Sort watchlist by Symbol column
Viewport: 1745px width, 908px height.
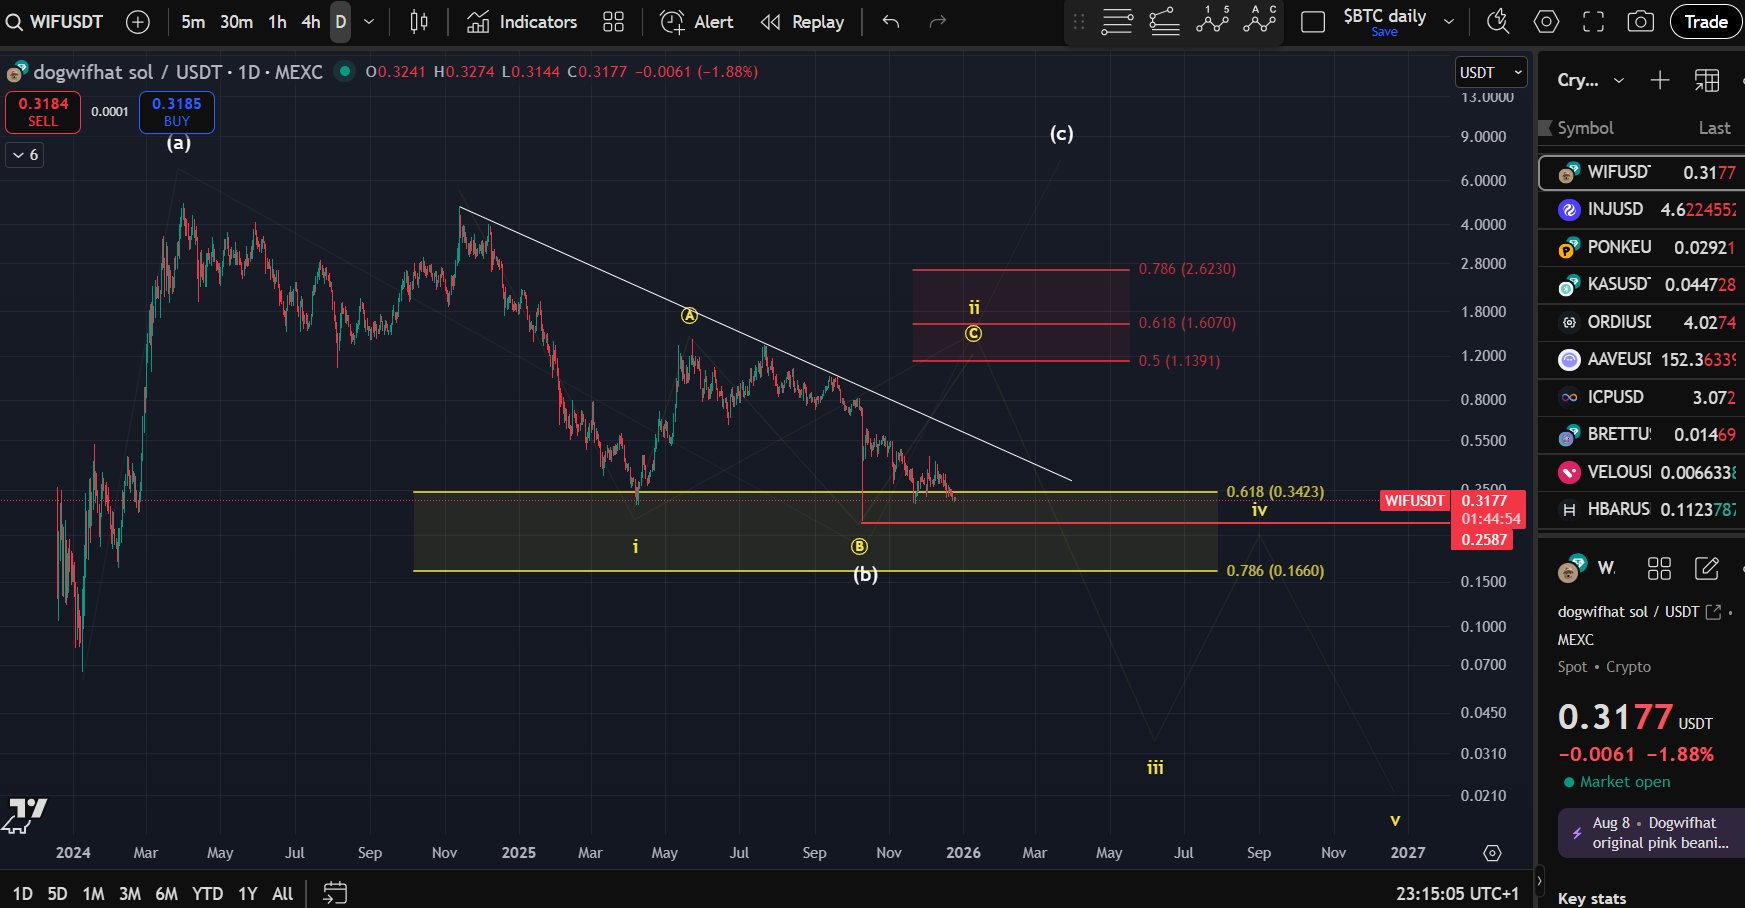1585,128
